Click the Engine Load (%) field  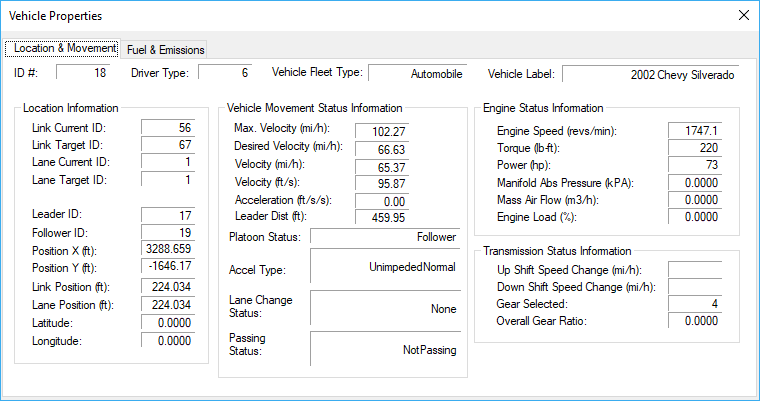coord(695,217)
